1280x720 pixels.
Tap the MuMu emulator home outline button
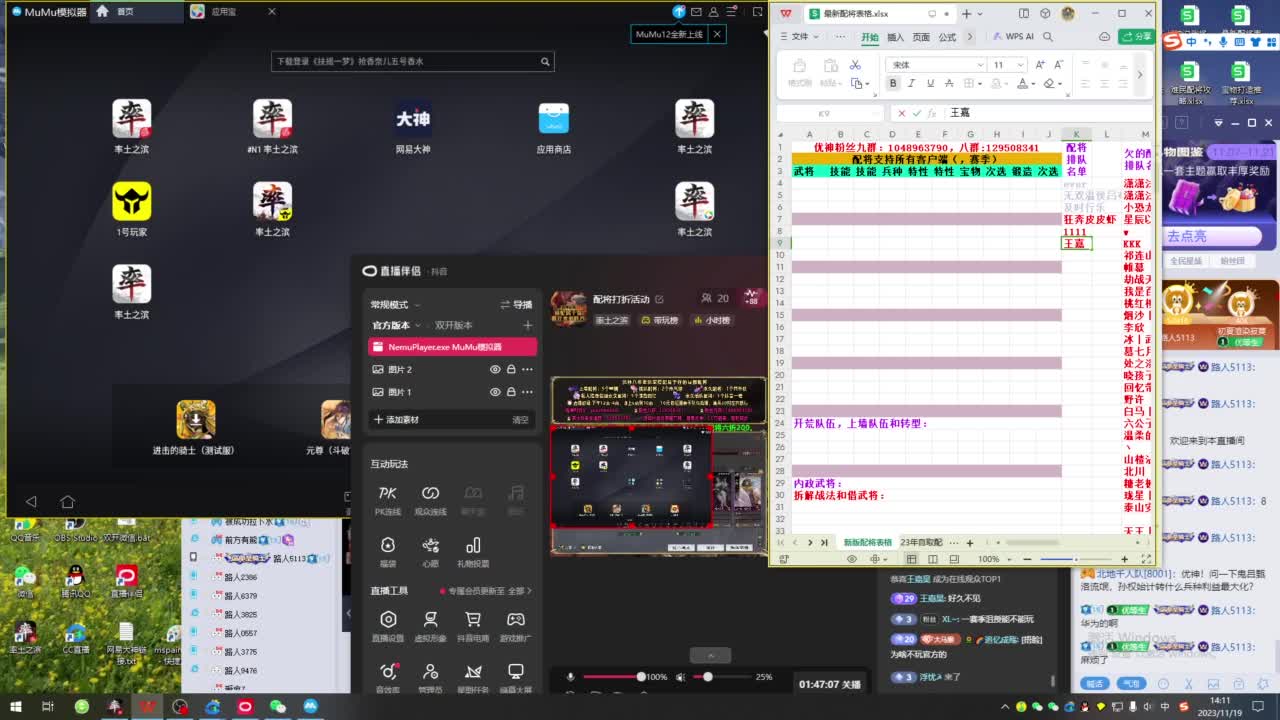[x=67, y=502]
